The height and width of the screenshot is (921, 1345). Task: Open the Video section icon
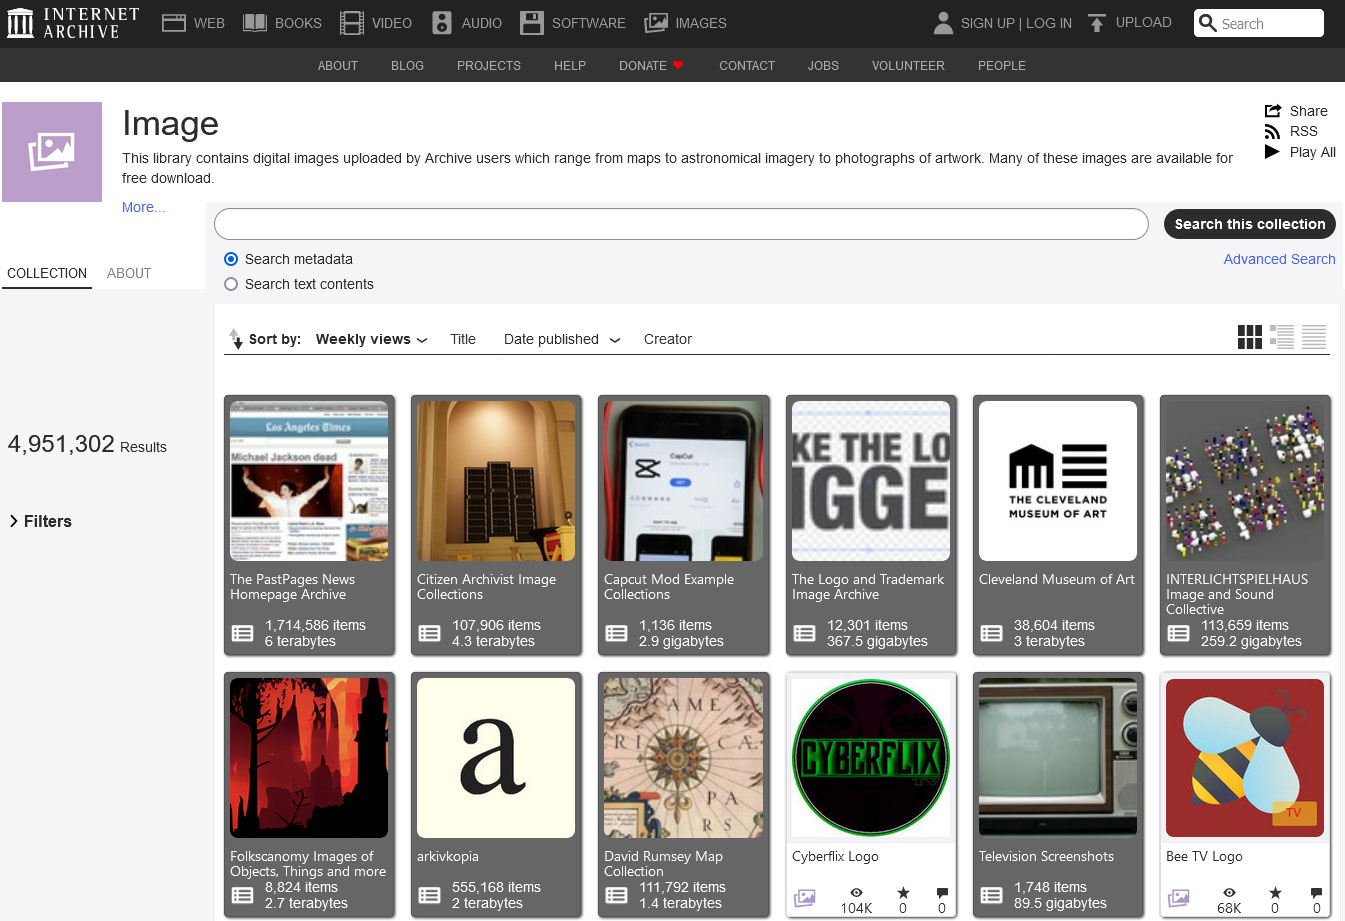352,23
